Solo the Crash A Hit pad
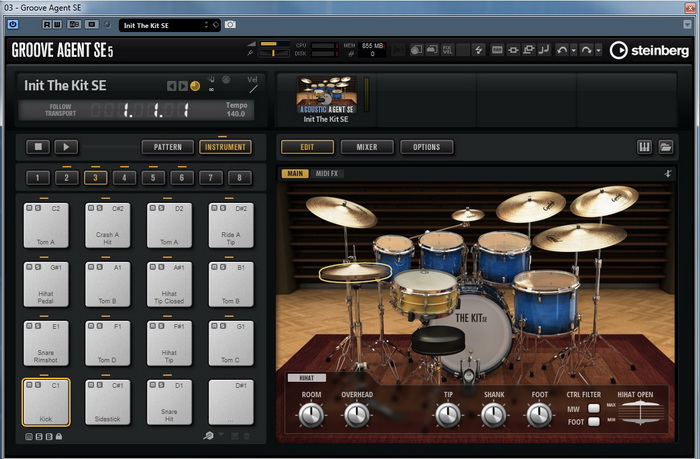This screenshot has height=459, width=700. pos(100,208)
